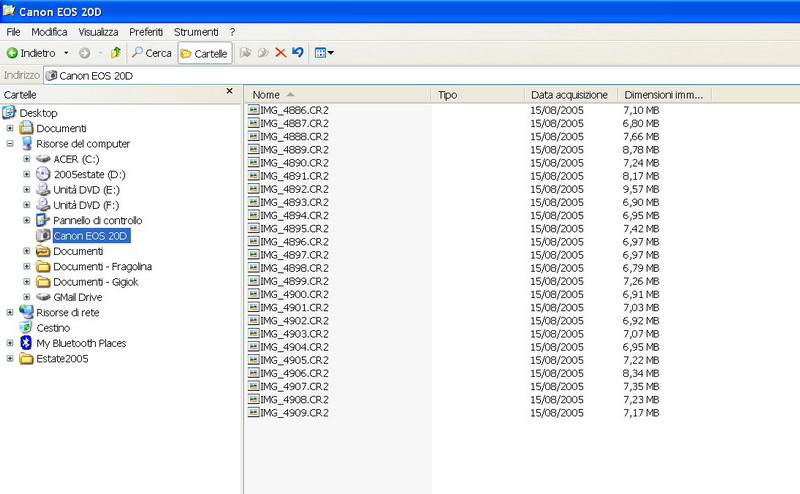Click the Cerca search button
Screen dimensions: 800x494
(152, 53)
